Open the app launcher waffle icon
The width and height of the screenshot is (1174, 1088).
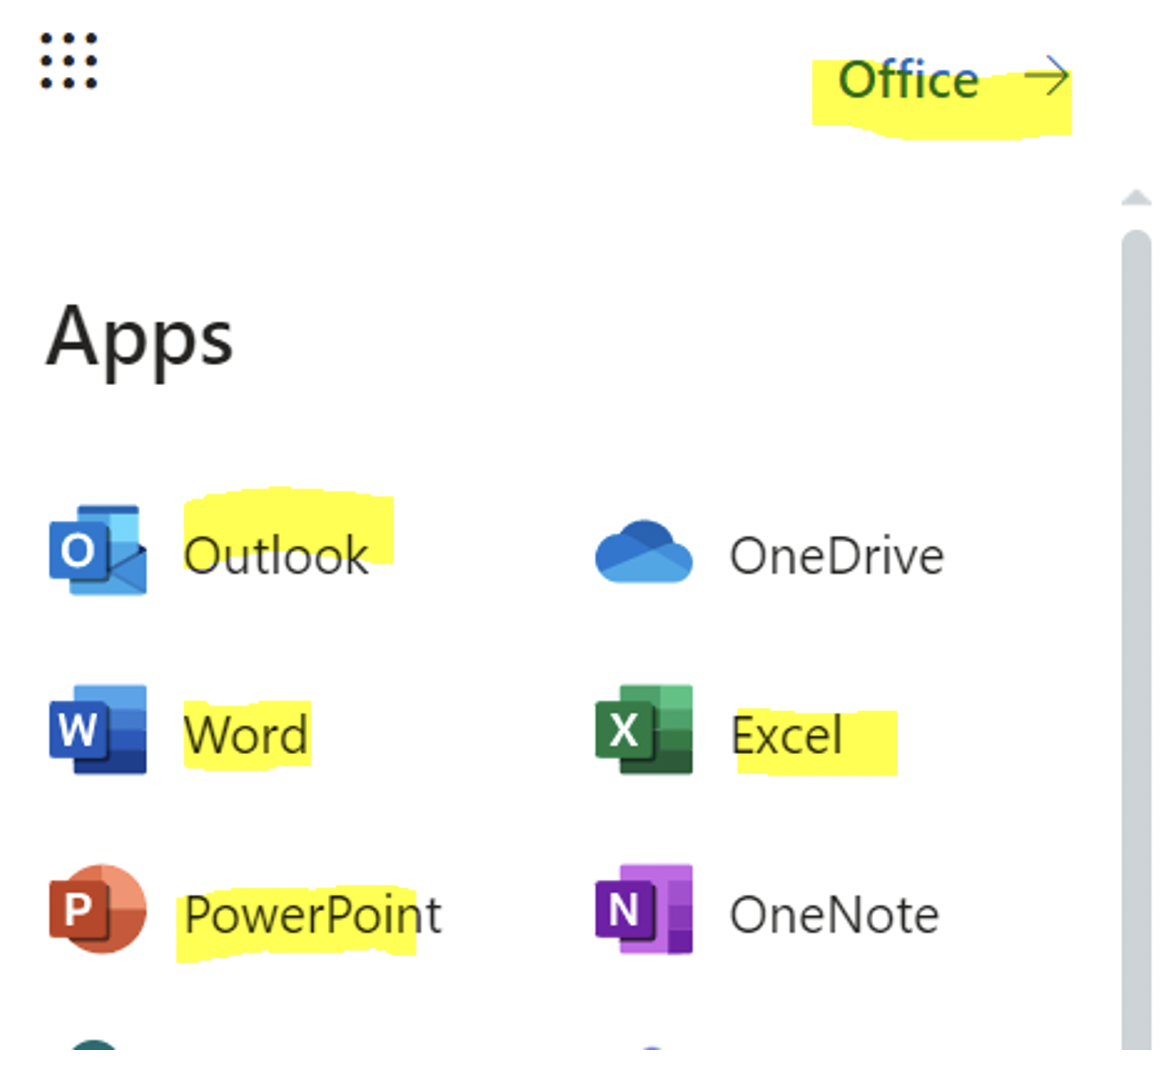point(66,60)
